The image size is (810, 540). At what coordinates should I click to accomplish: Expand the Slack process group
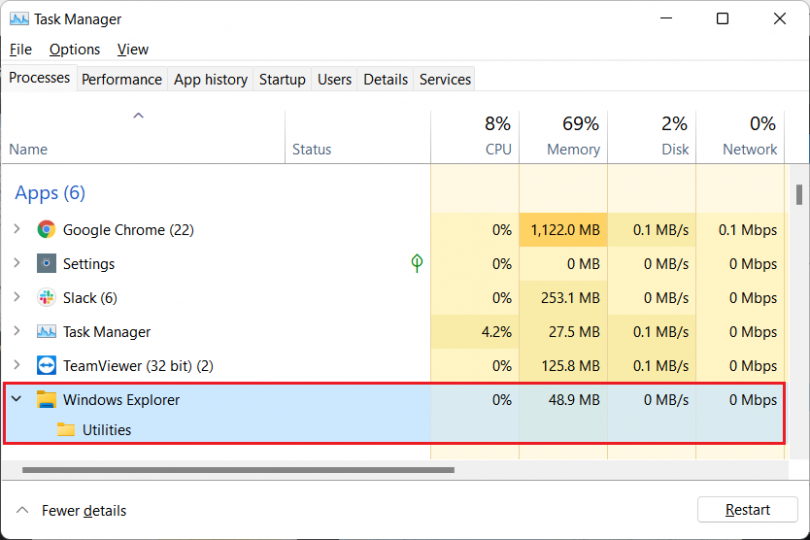point(17,298)
